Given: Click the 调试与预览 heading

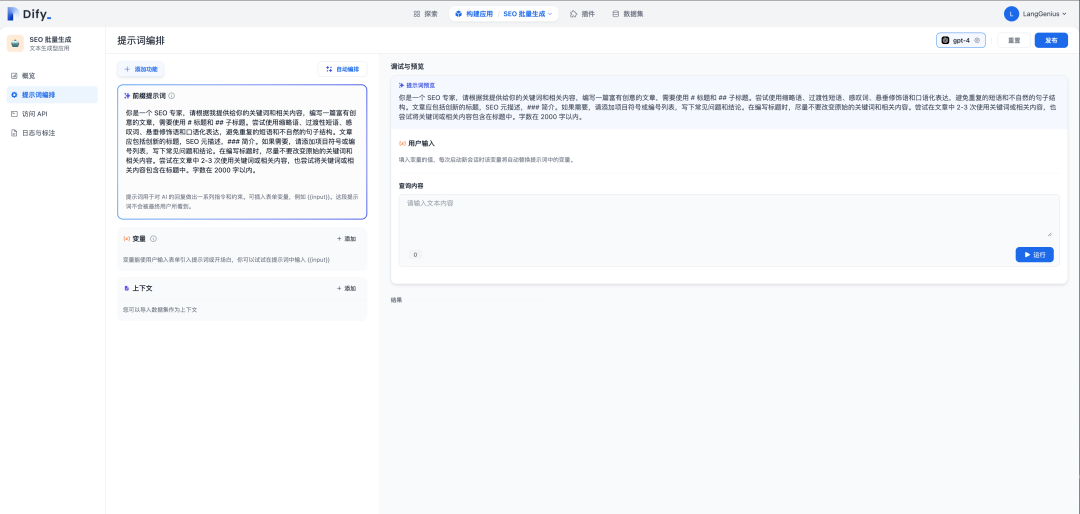Looking at the screenshot, I should 407,66.
